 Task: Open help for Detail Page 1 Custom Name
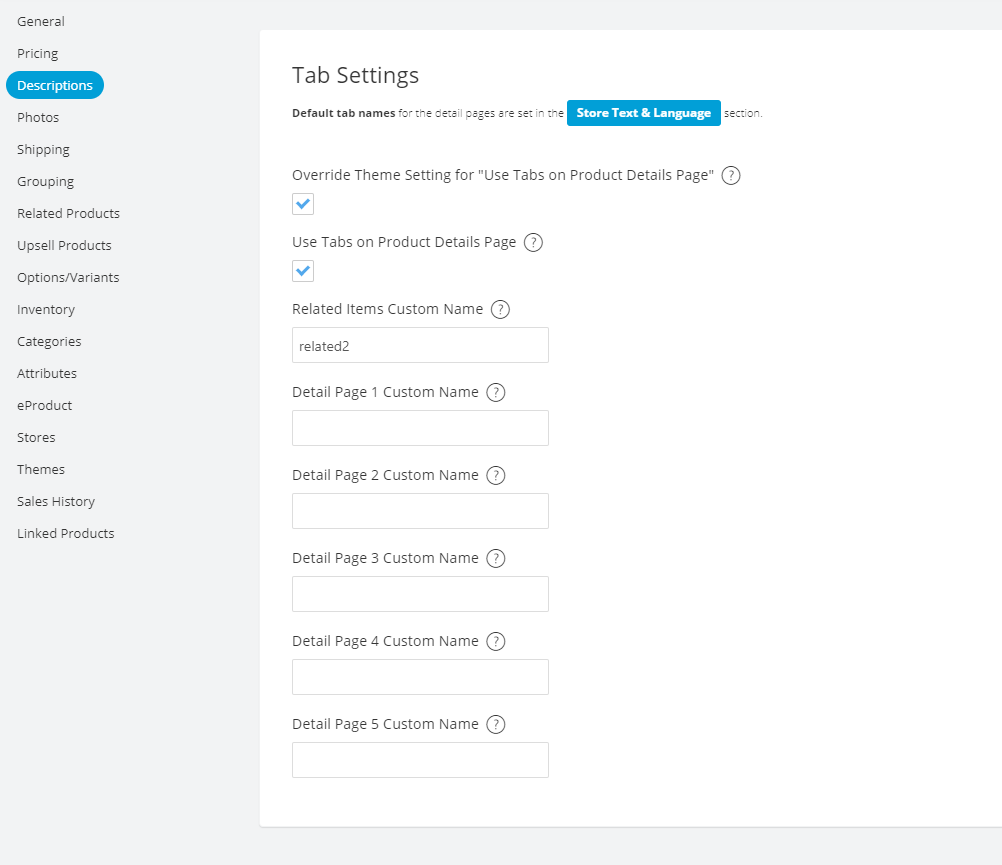coord(495,392)
